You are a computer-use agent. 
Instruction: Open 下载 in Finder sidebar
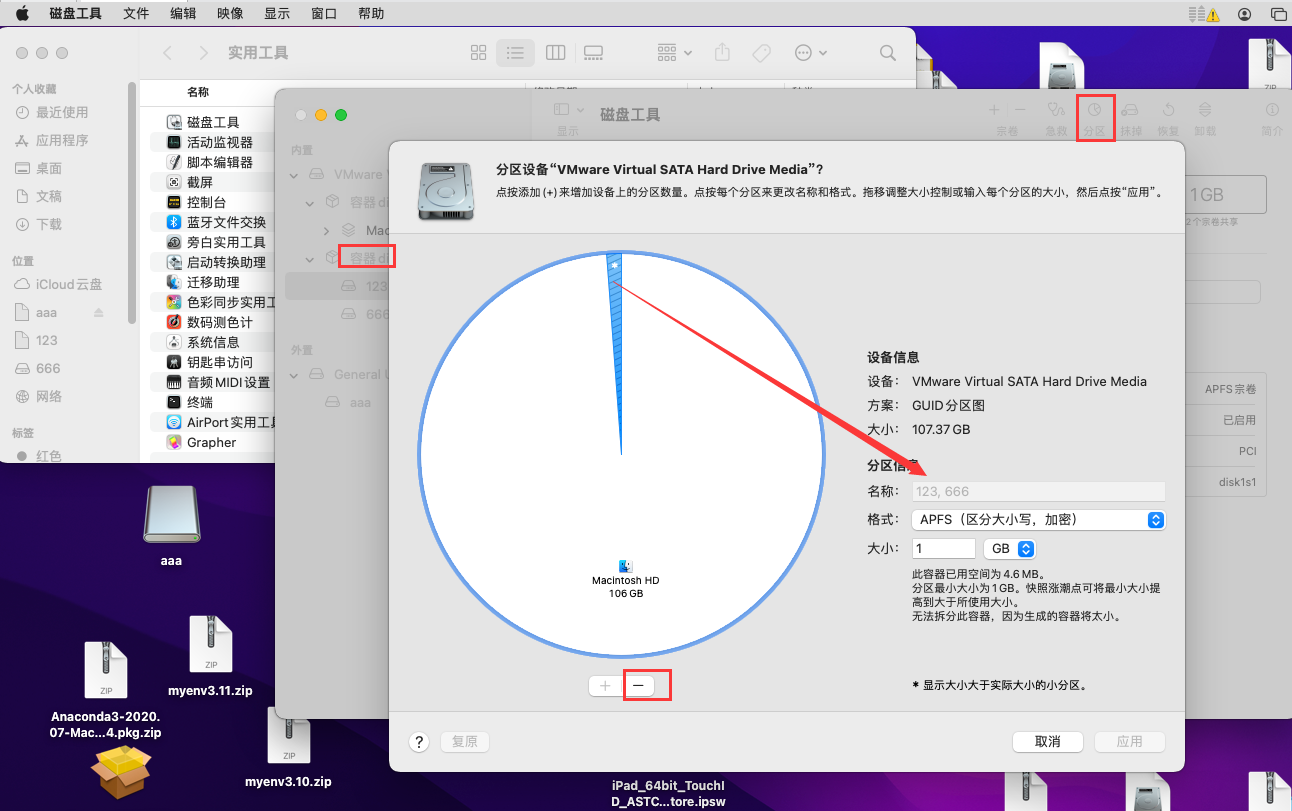click(49, 224)
